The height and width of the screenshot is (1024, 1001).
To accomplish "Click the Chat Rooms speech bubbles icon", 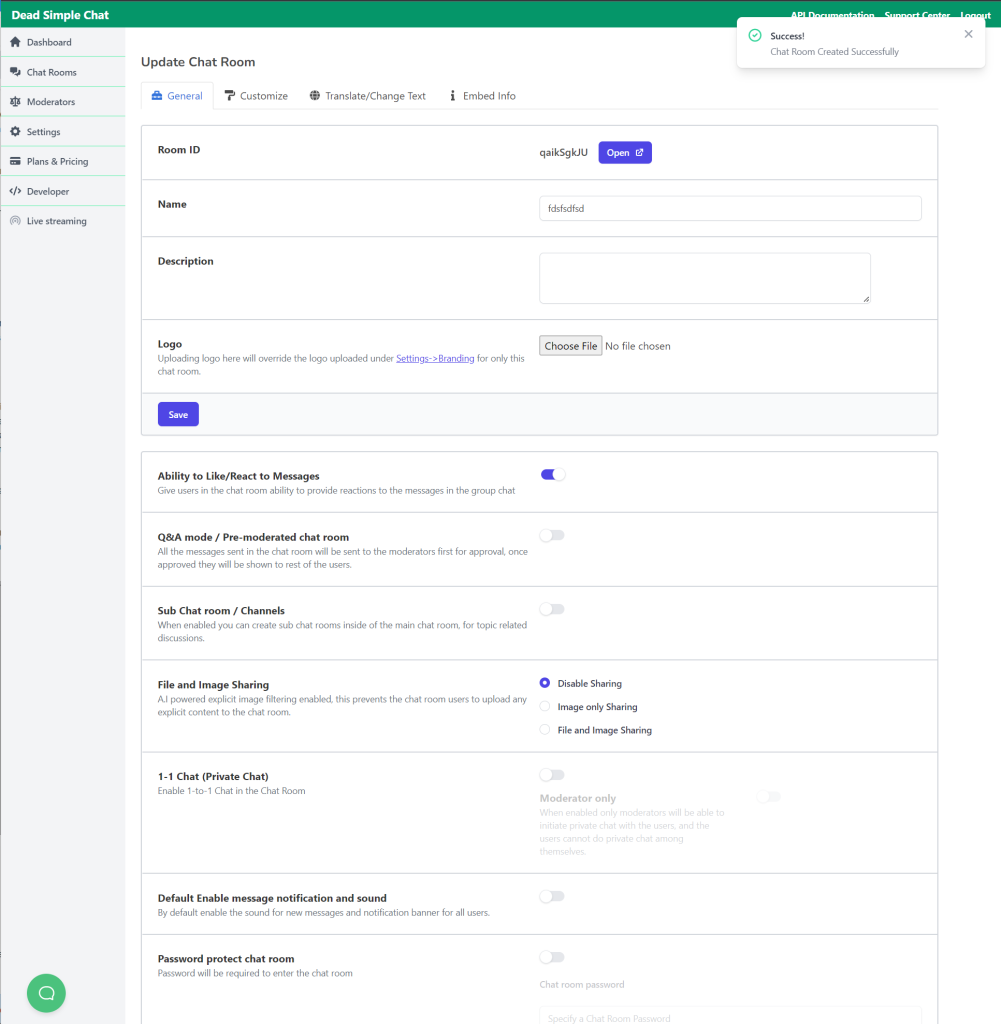I will pyautogui.click(x=15, y=72).
